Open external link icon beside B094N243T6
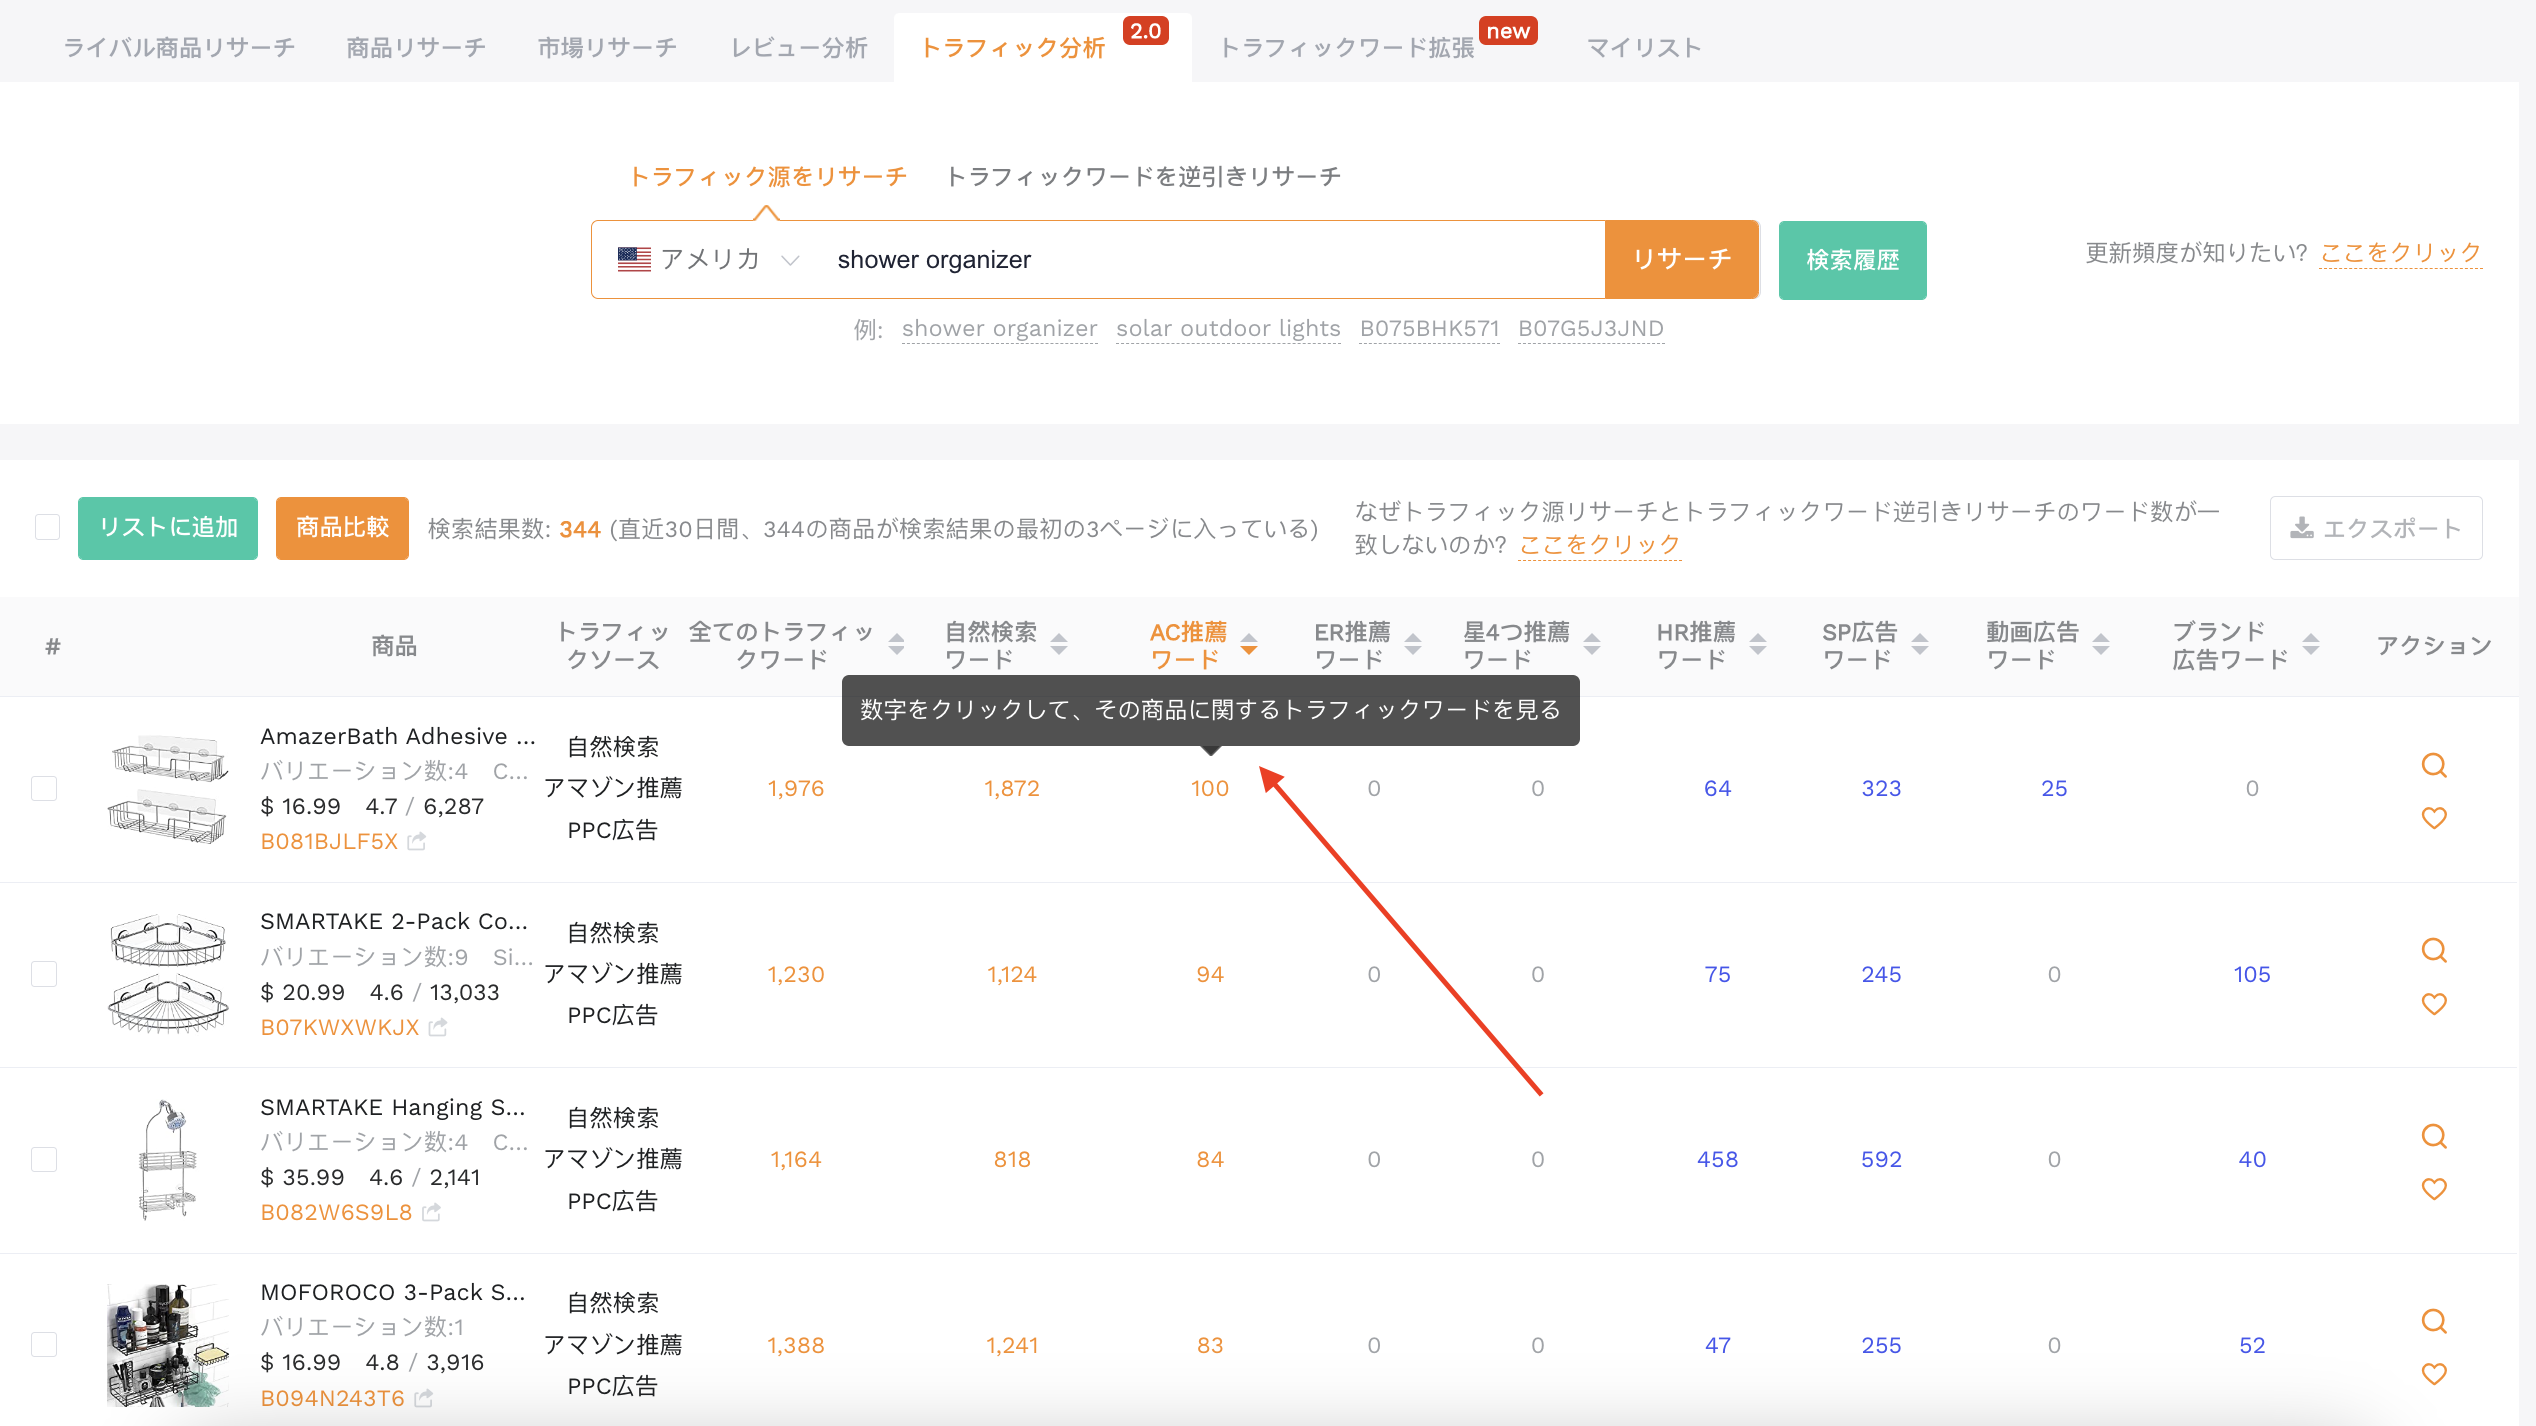 (x=424, y=1398)
